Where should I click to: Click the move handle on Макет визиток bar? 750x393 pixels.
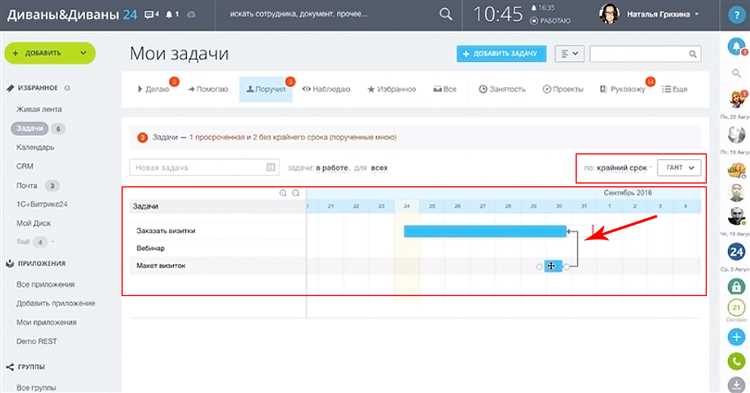pos(551,266)
